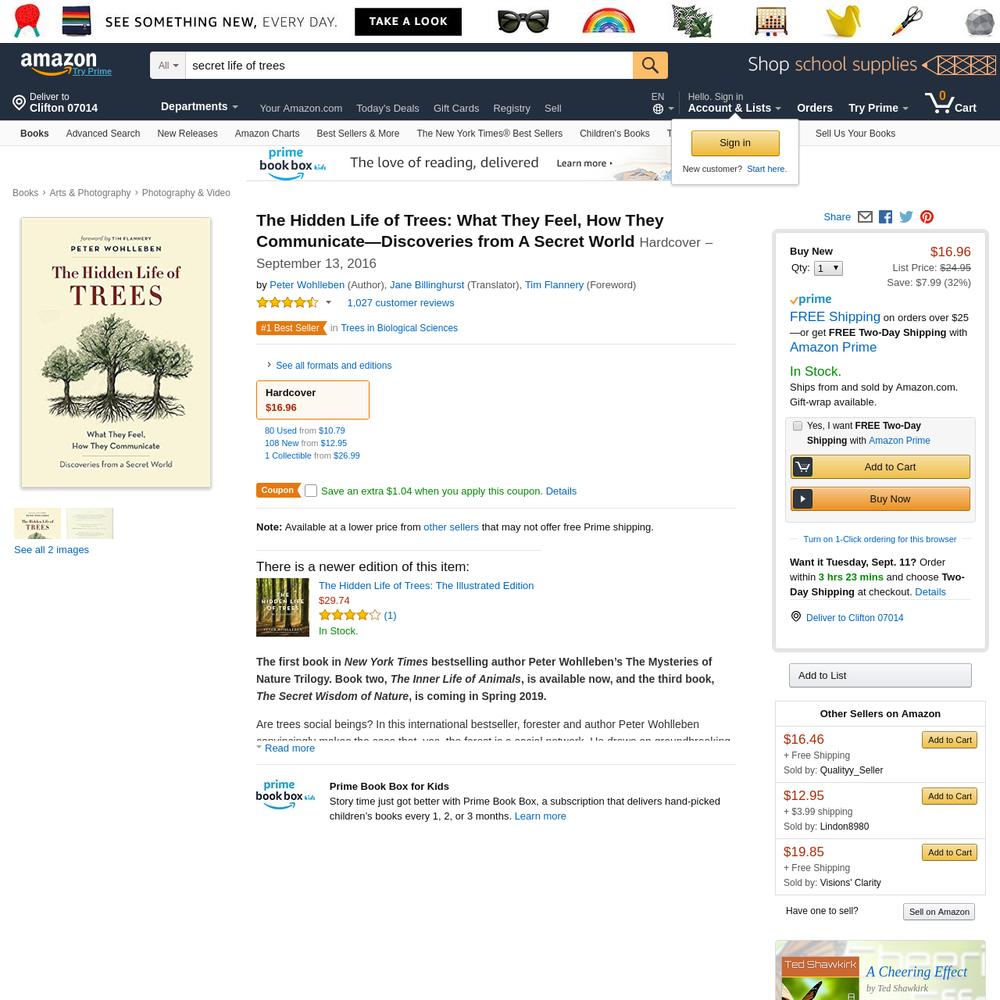The height and width of the screenshot is (1000, 1000).
Task: Share the book on Twitter
Action: [x=906, y=217]
